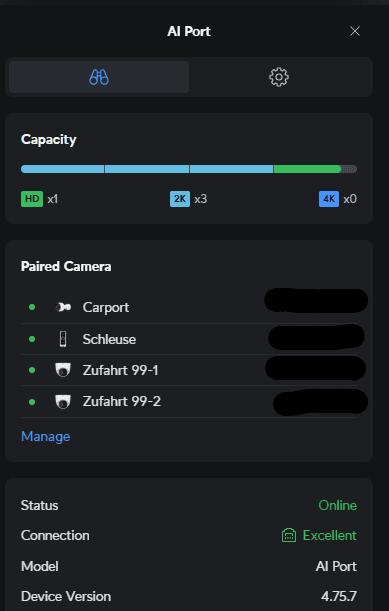Click the HD capacity badge
The height and width of the screenshot is (611, 389).
coord(32,199)
